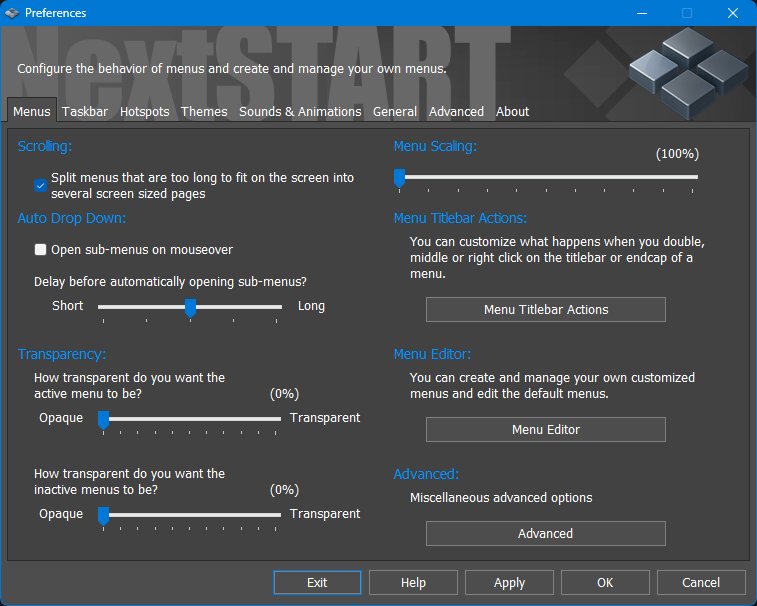This screenshot has width=757, height=606.
Task: Click the 'Open sub-menus on mouseover' label
Action: tap(142, 250)
